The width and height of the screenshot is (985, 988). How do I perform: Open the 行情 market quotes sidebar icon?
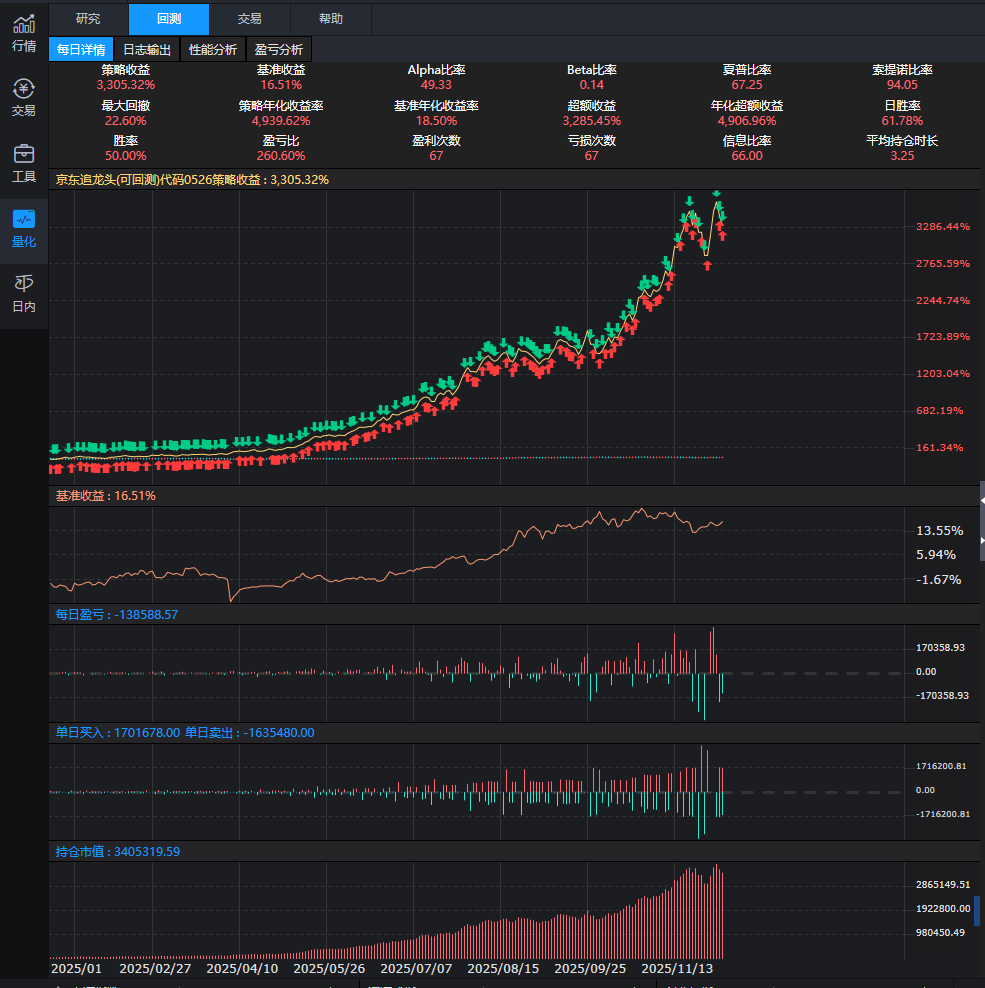pos(24,32)
